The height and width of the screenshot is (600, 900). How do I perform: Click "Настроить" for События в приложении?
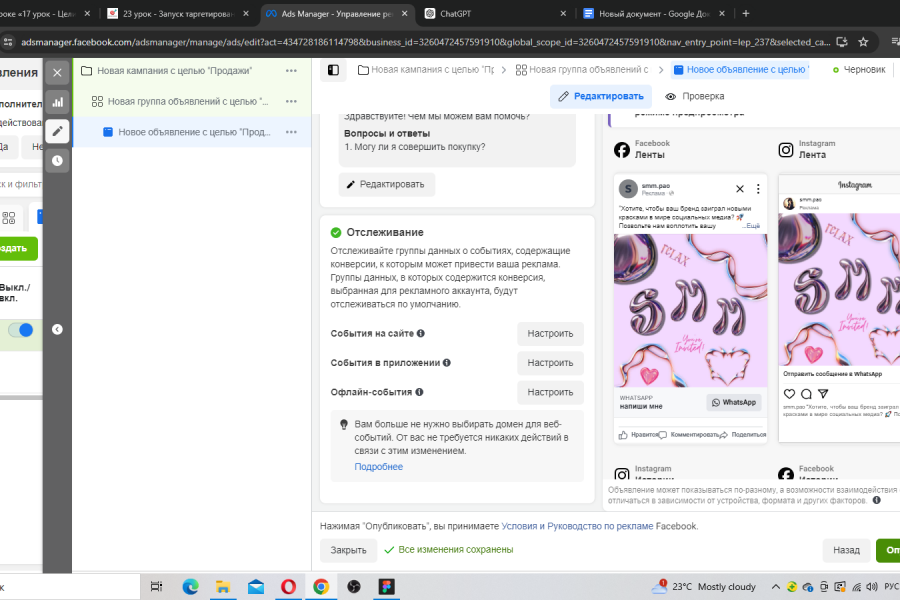pyautogui.click(x=550, y=363)
